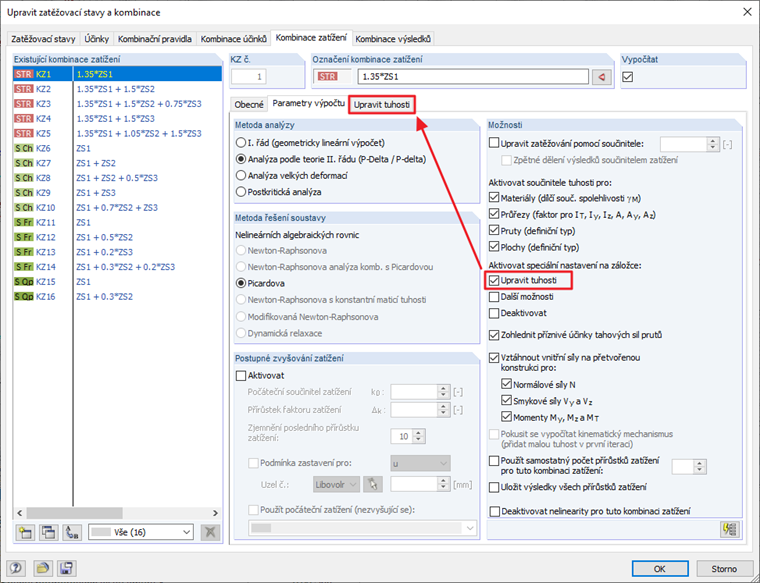Screen dimensions: 760x583
Task: Toggle the Vypočítat checkbox
Action: (x=628, y=77)
